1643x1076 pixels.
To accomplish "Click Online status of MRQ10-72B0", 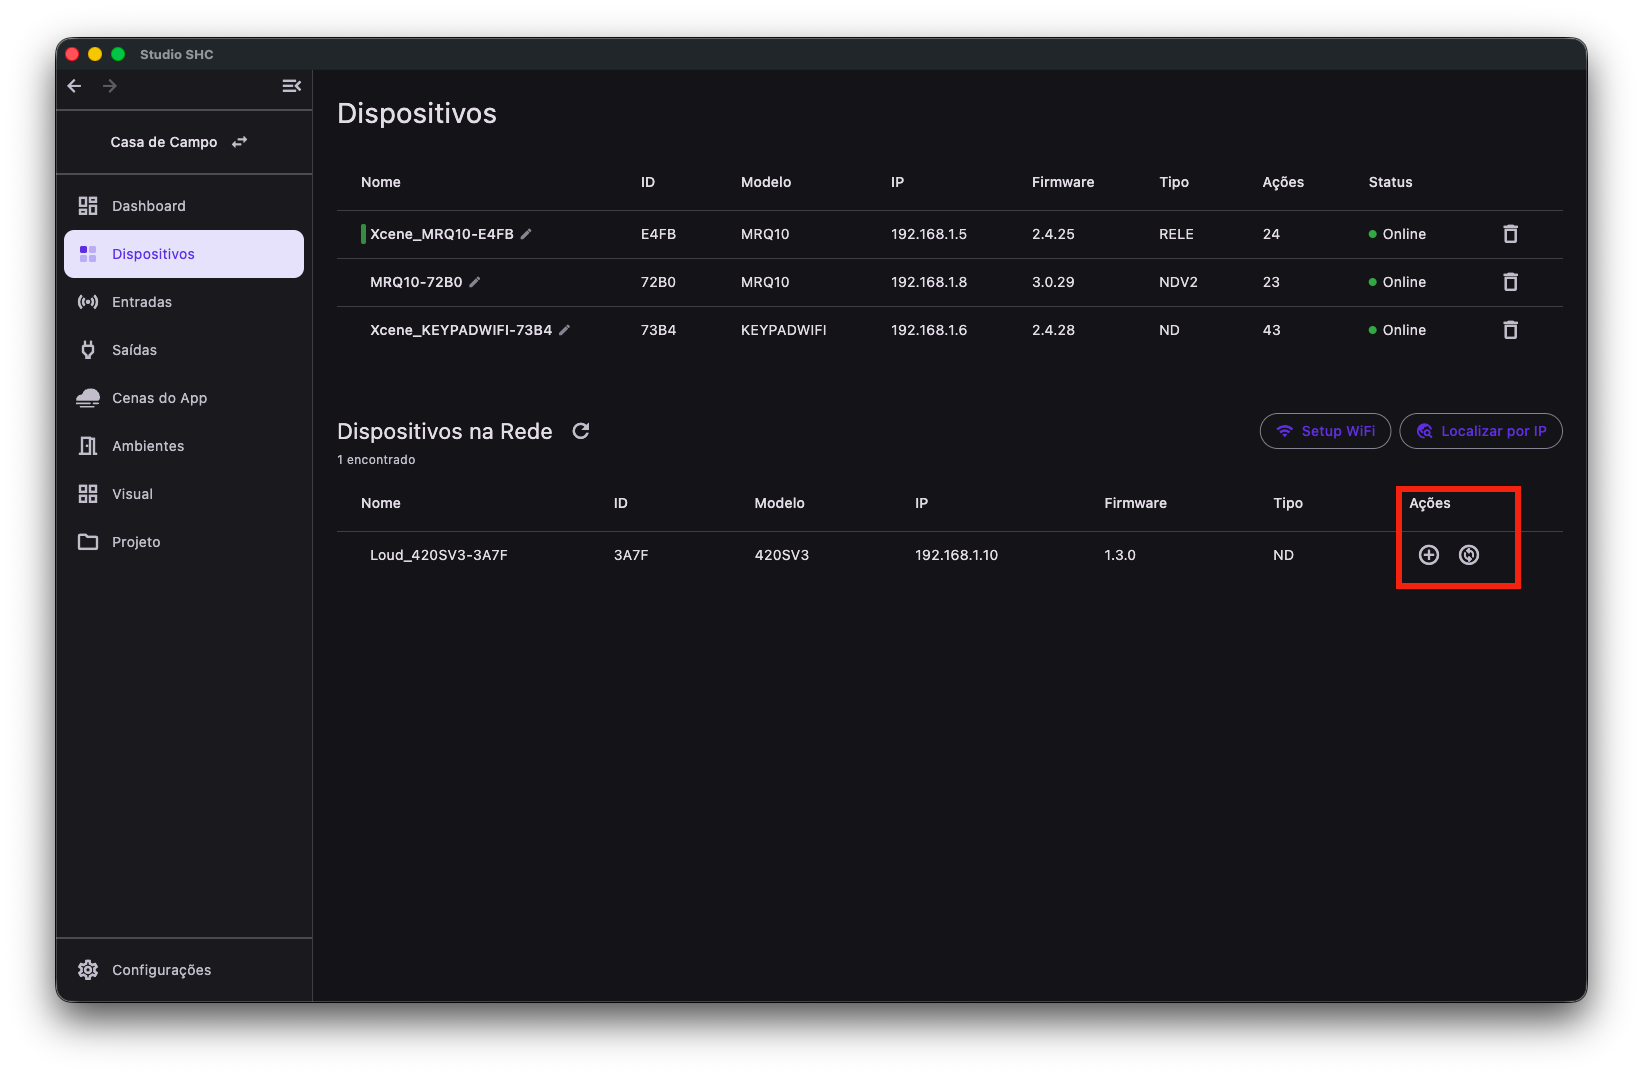I will [x=1397, y=282].
